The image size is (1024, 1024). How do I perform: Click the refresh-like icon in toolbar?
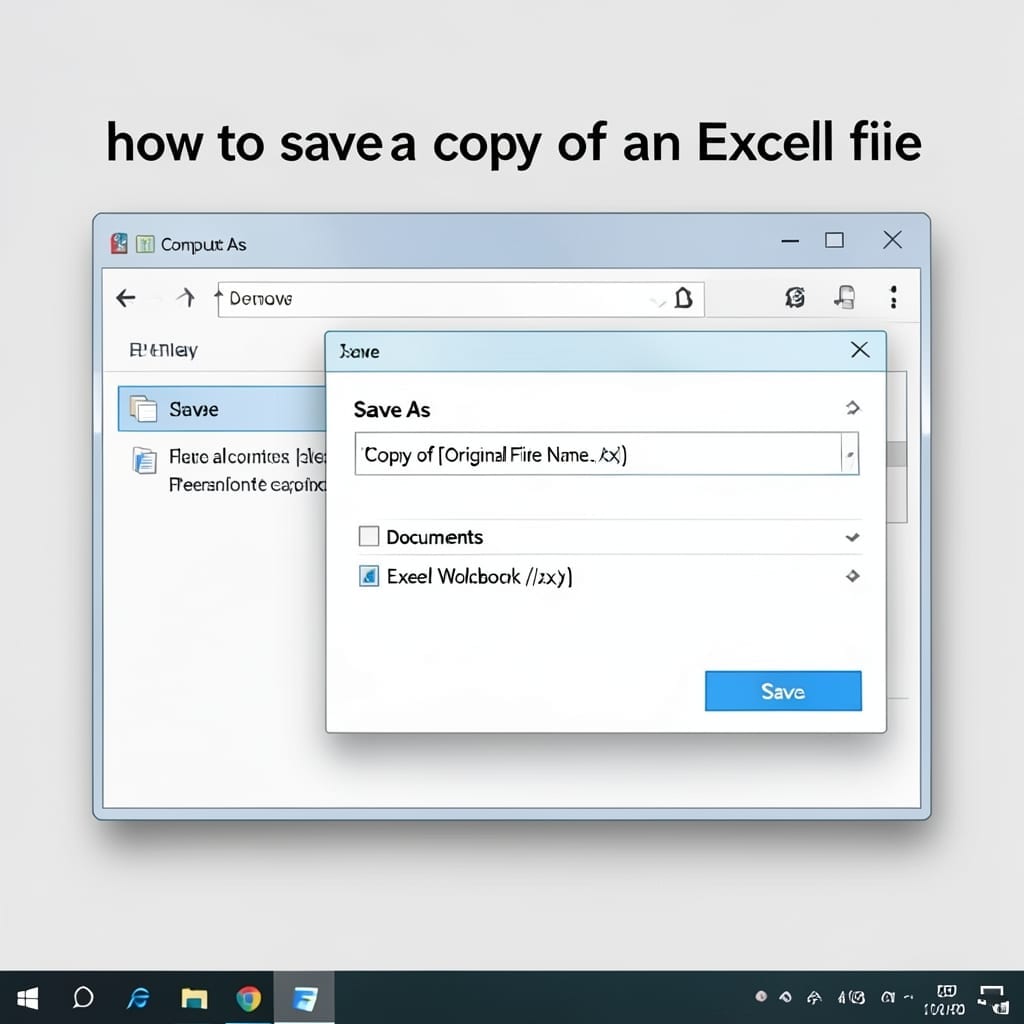(795, 298)
